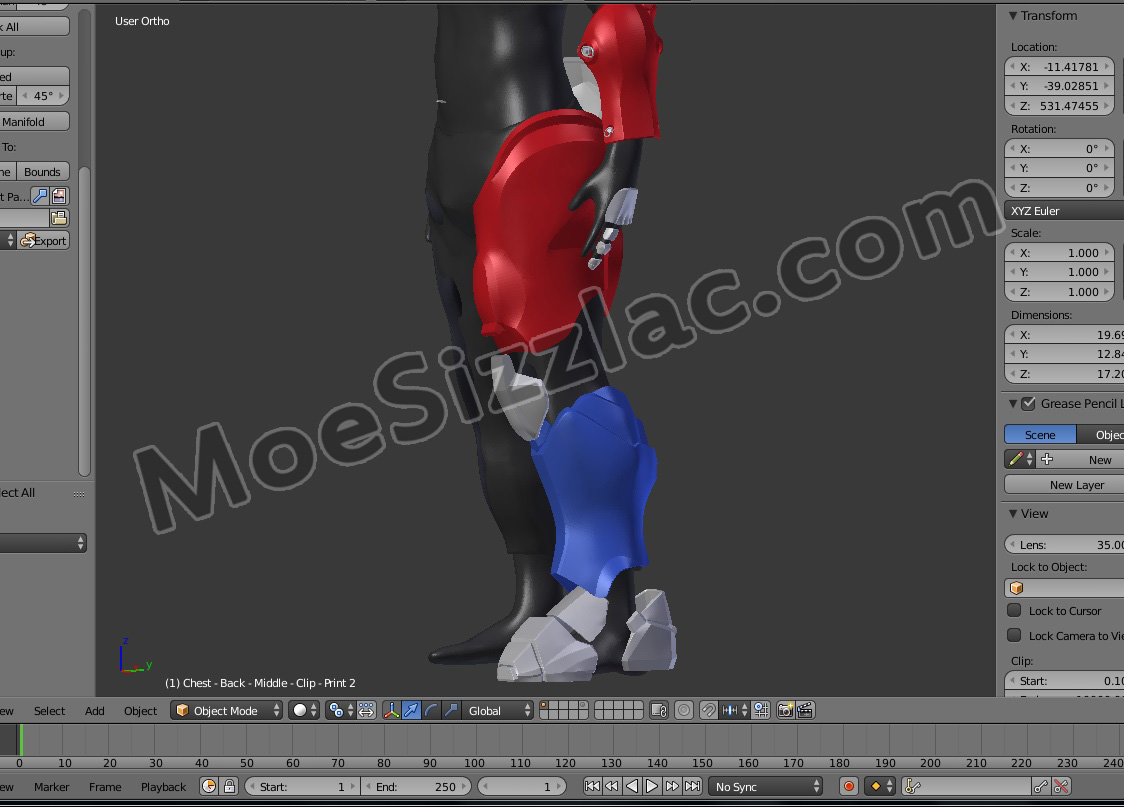
Task: Select the rotate manipulator arc icon
Action: (431, 710)
